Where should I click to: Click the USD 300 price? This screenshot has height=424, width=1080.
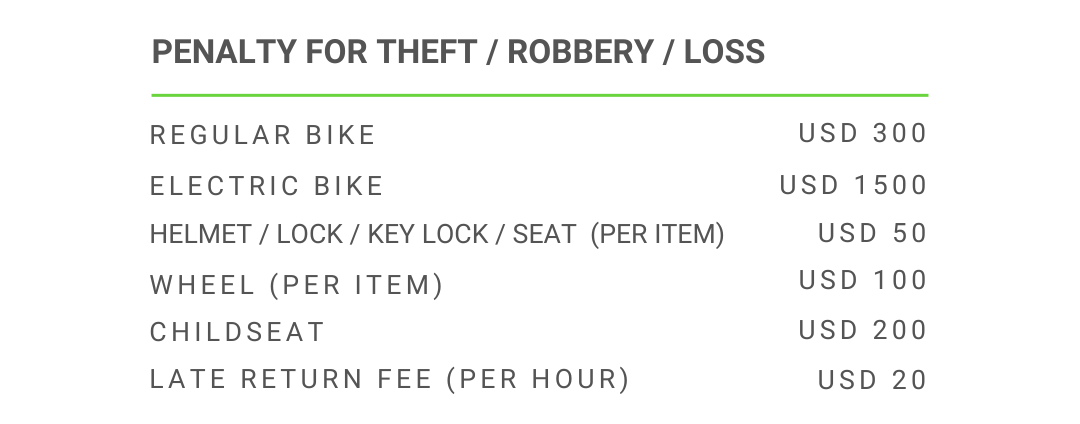click(x=863, y=133)
